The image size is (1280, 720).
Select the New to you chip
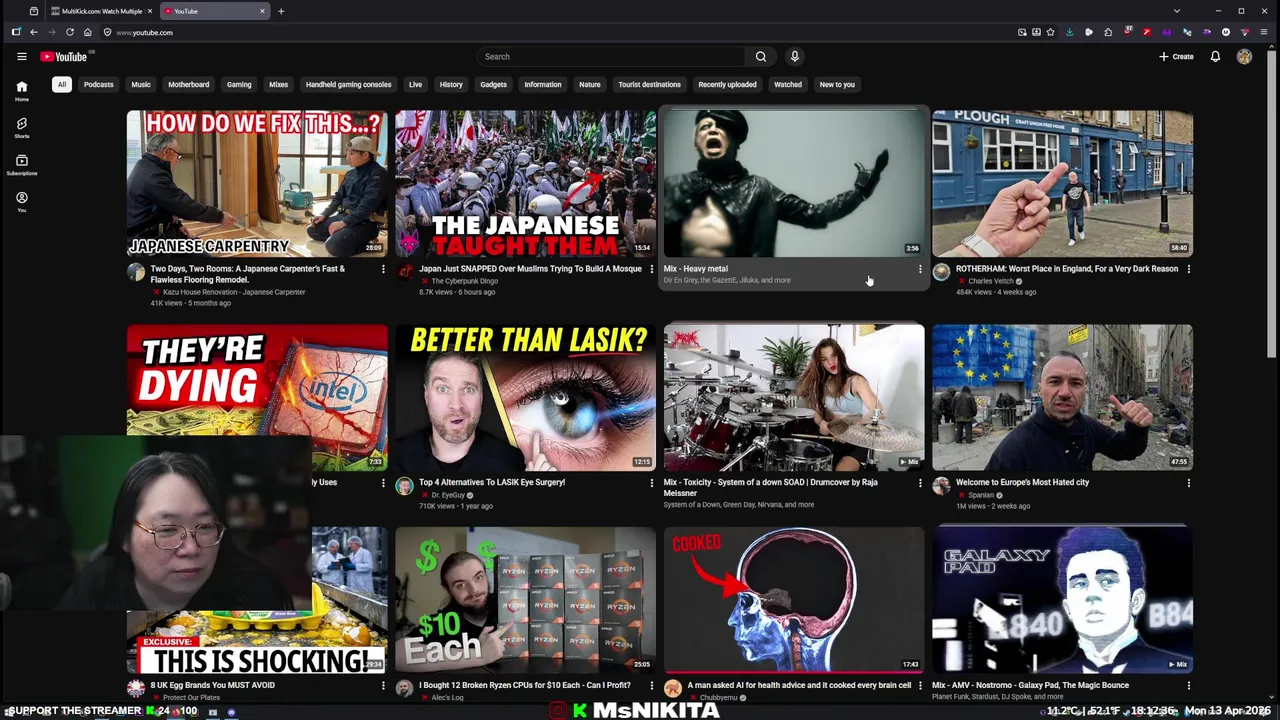coord(837,84)
